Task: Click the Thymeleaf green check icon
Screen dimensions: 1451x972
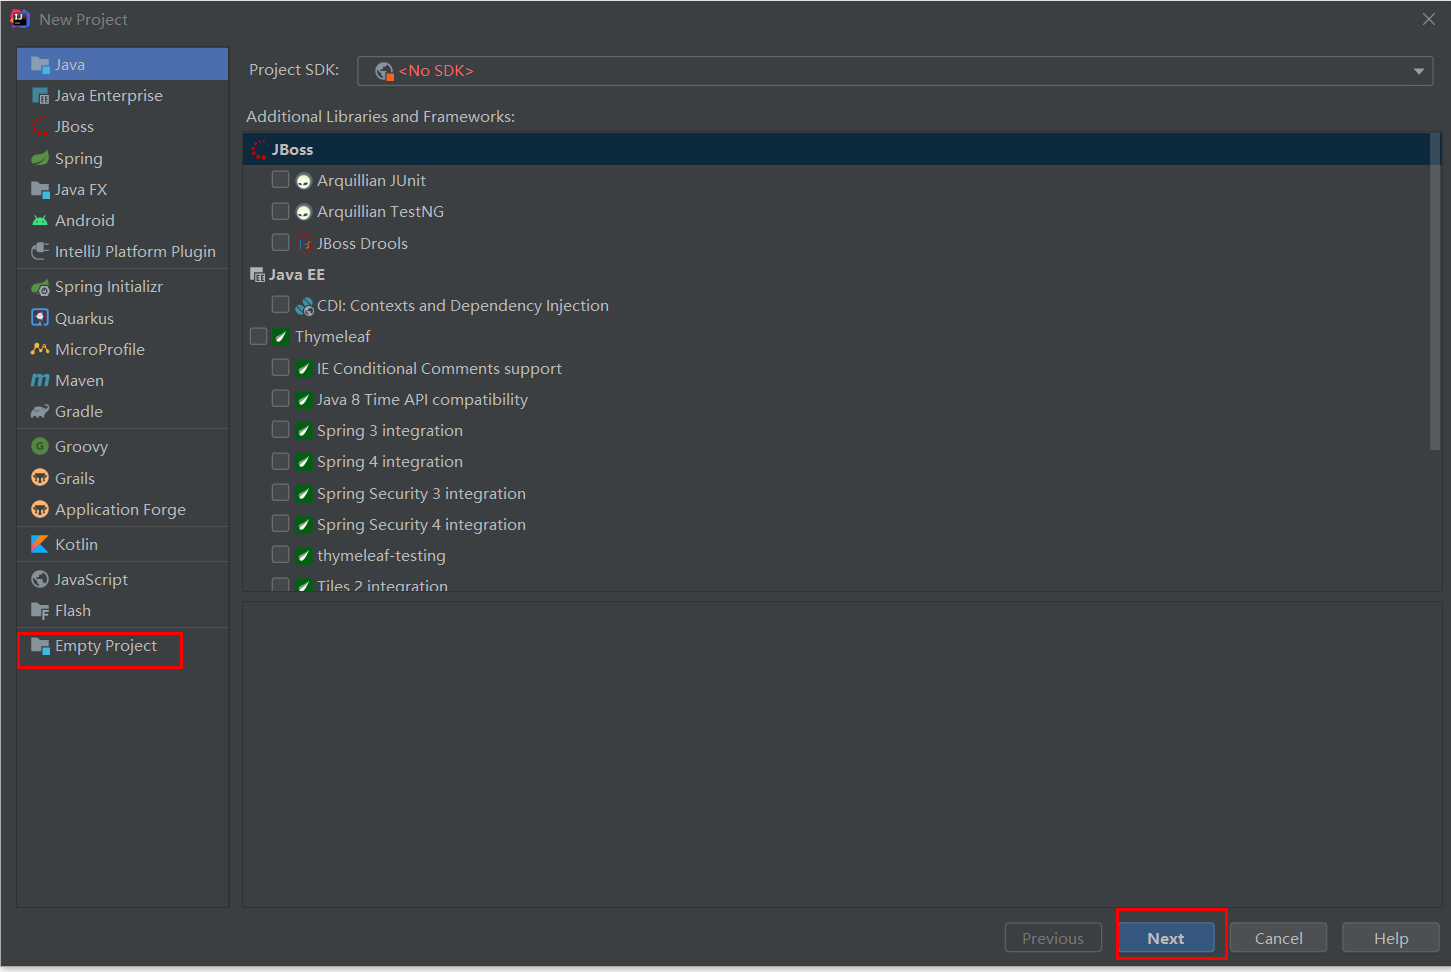Action: coord(281,337)
